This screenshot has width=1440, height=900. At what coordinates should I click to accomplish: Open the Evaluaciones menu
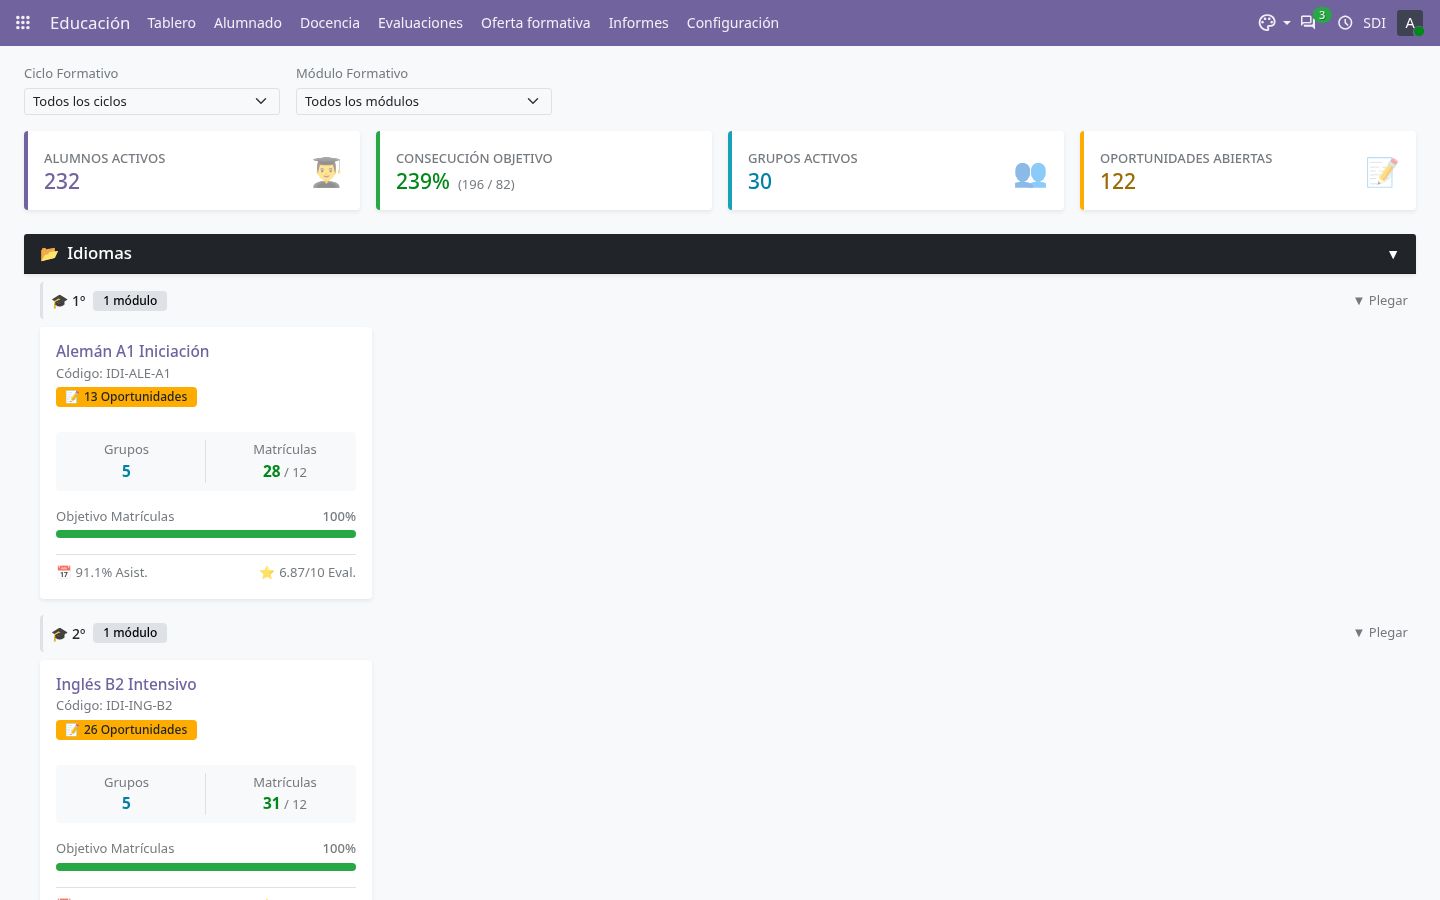coord(420,23)
